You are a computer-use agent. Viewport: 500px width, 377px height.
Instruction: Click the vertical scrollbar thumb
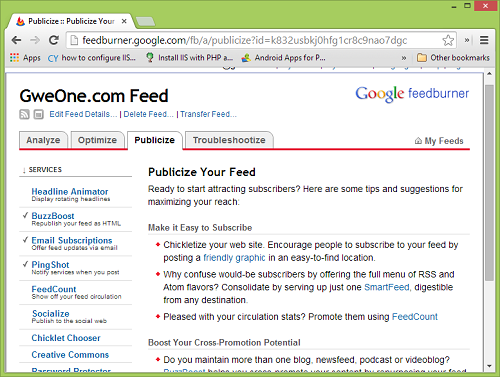coord(489,183)
